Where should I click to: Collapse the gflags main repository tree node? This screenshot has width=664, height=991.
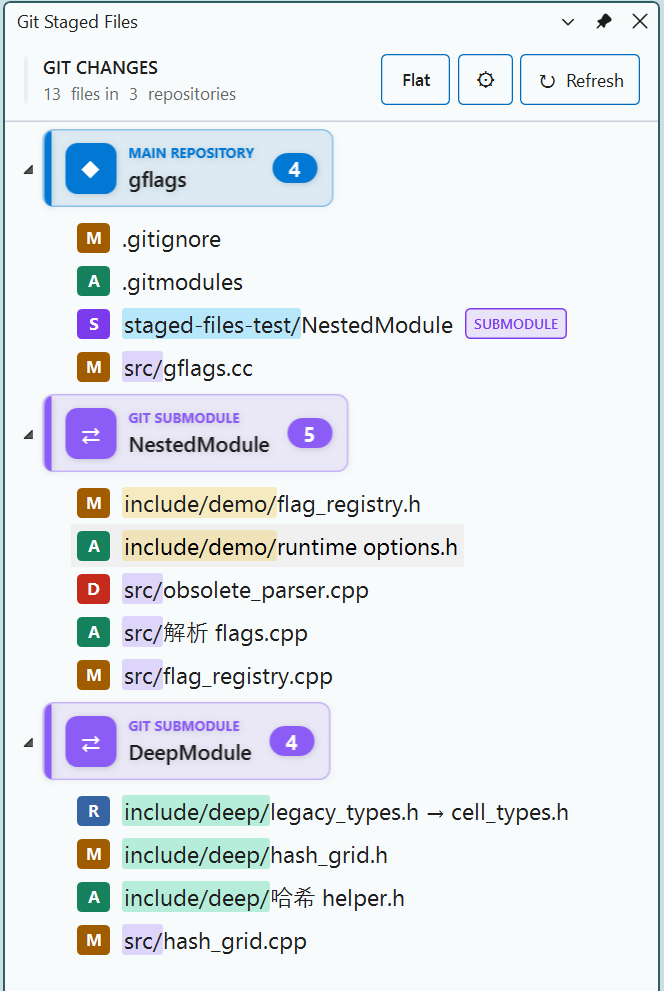[28, 169]
